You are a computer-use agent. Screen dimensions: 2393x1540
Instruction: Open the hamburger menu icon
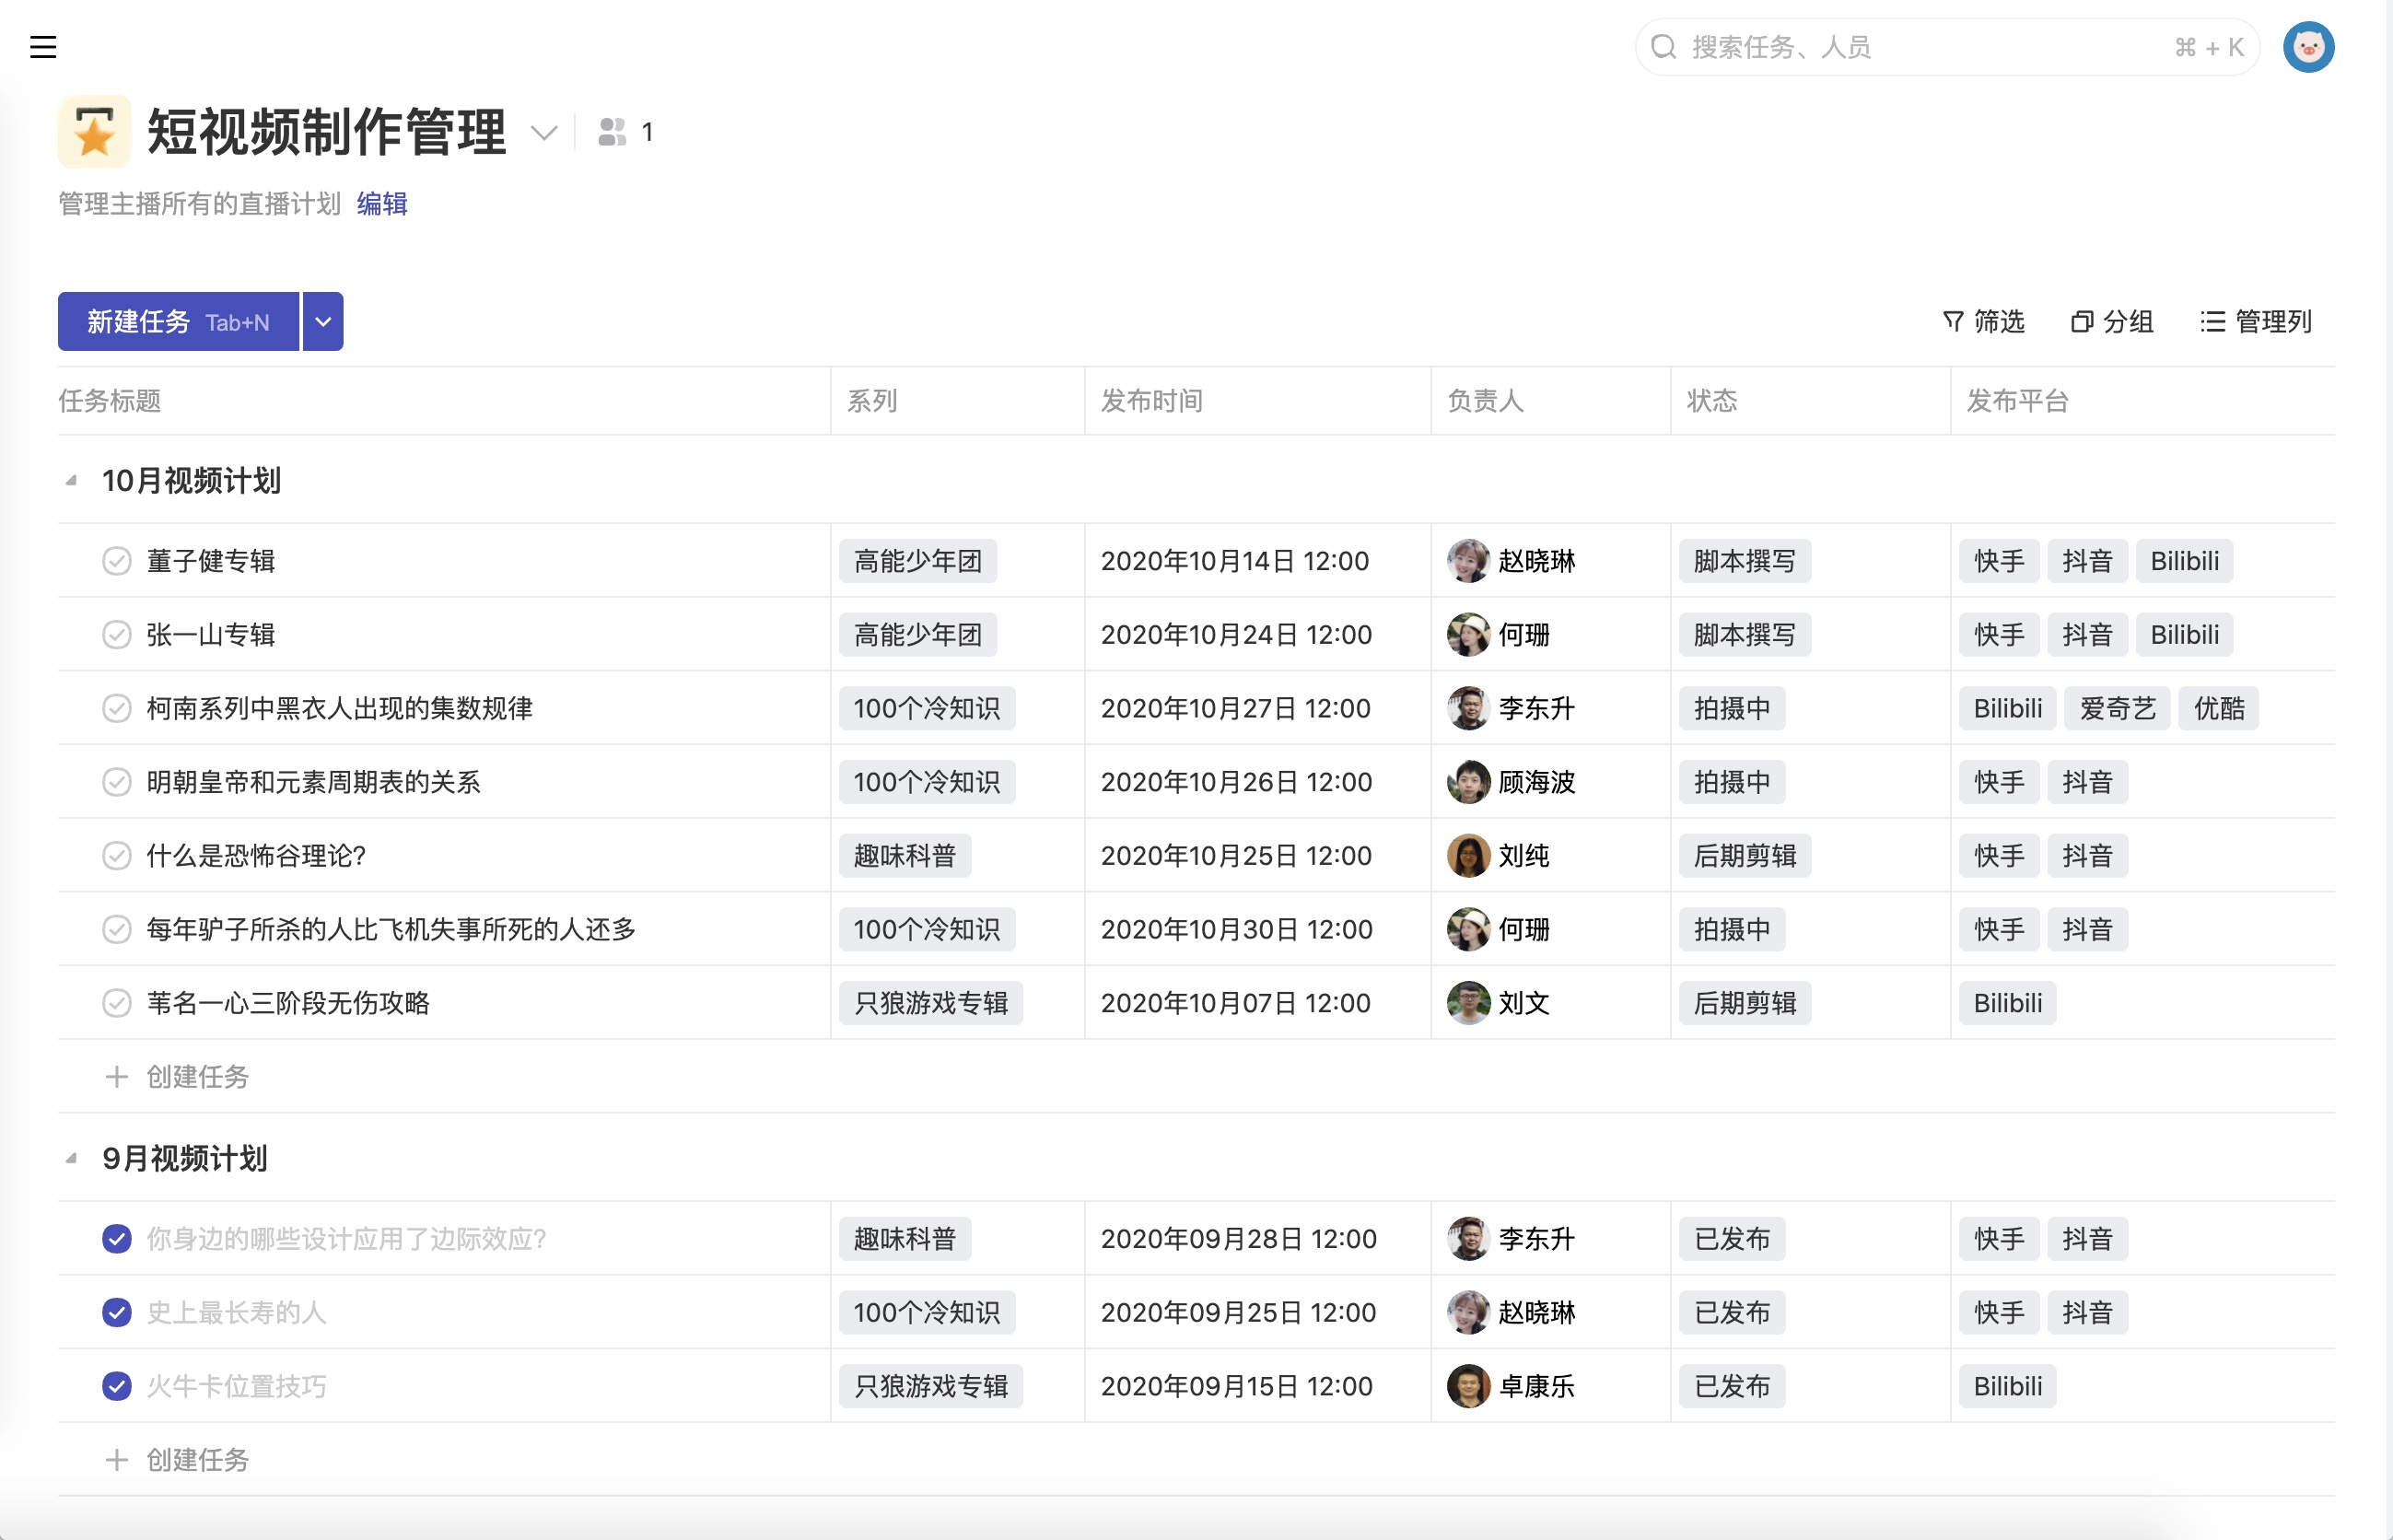[43, 47]
